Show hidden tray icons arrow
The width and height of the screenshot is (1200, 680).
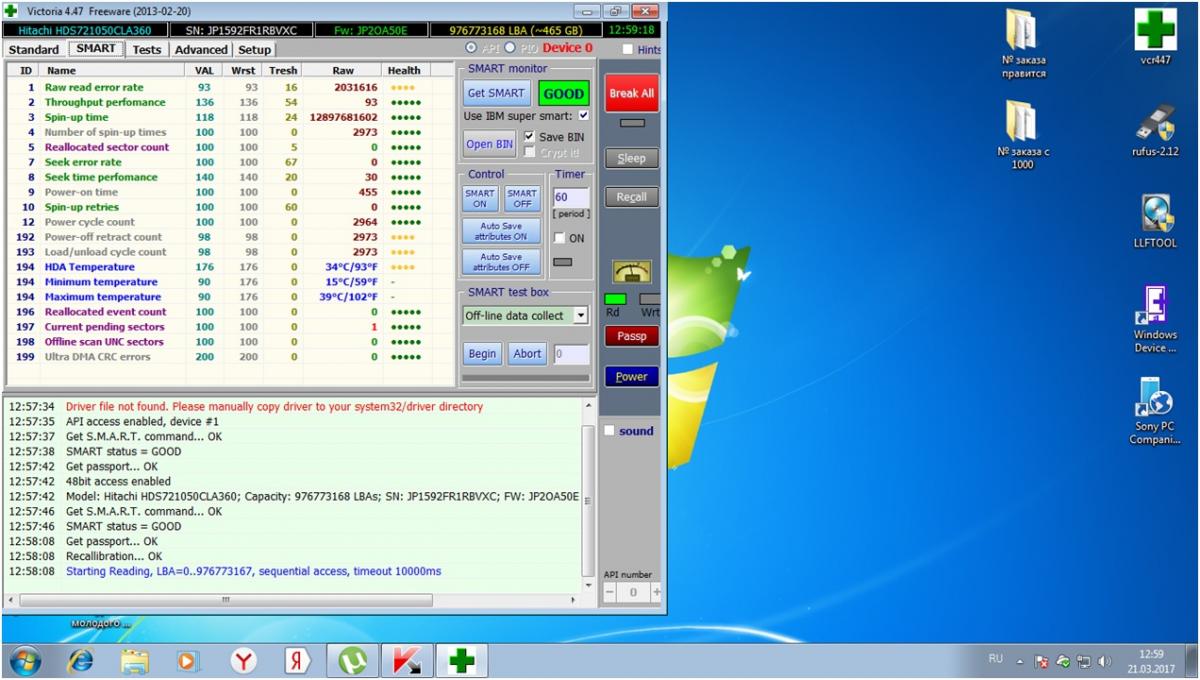click(1020, 661)
